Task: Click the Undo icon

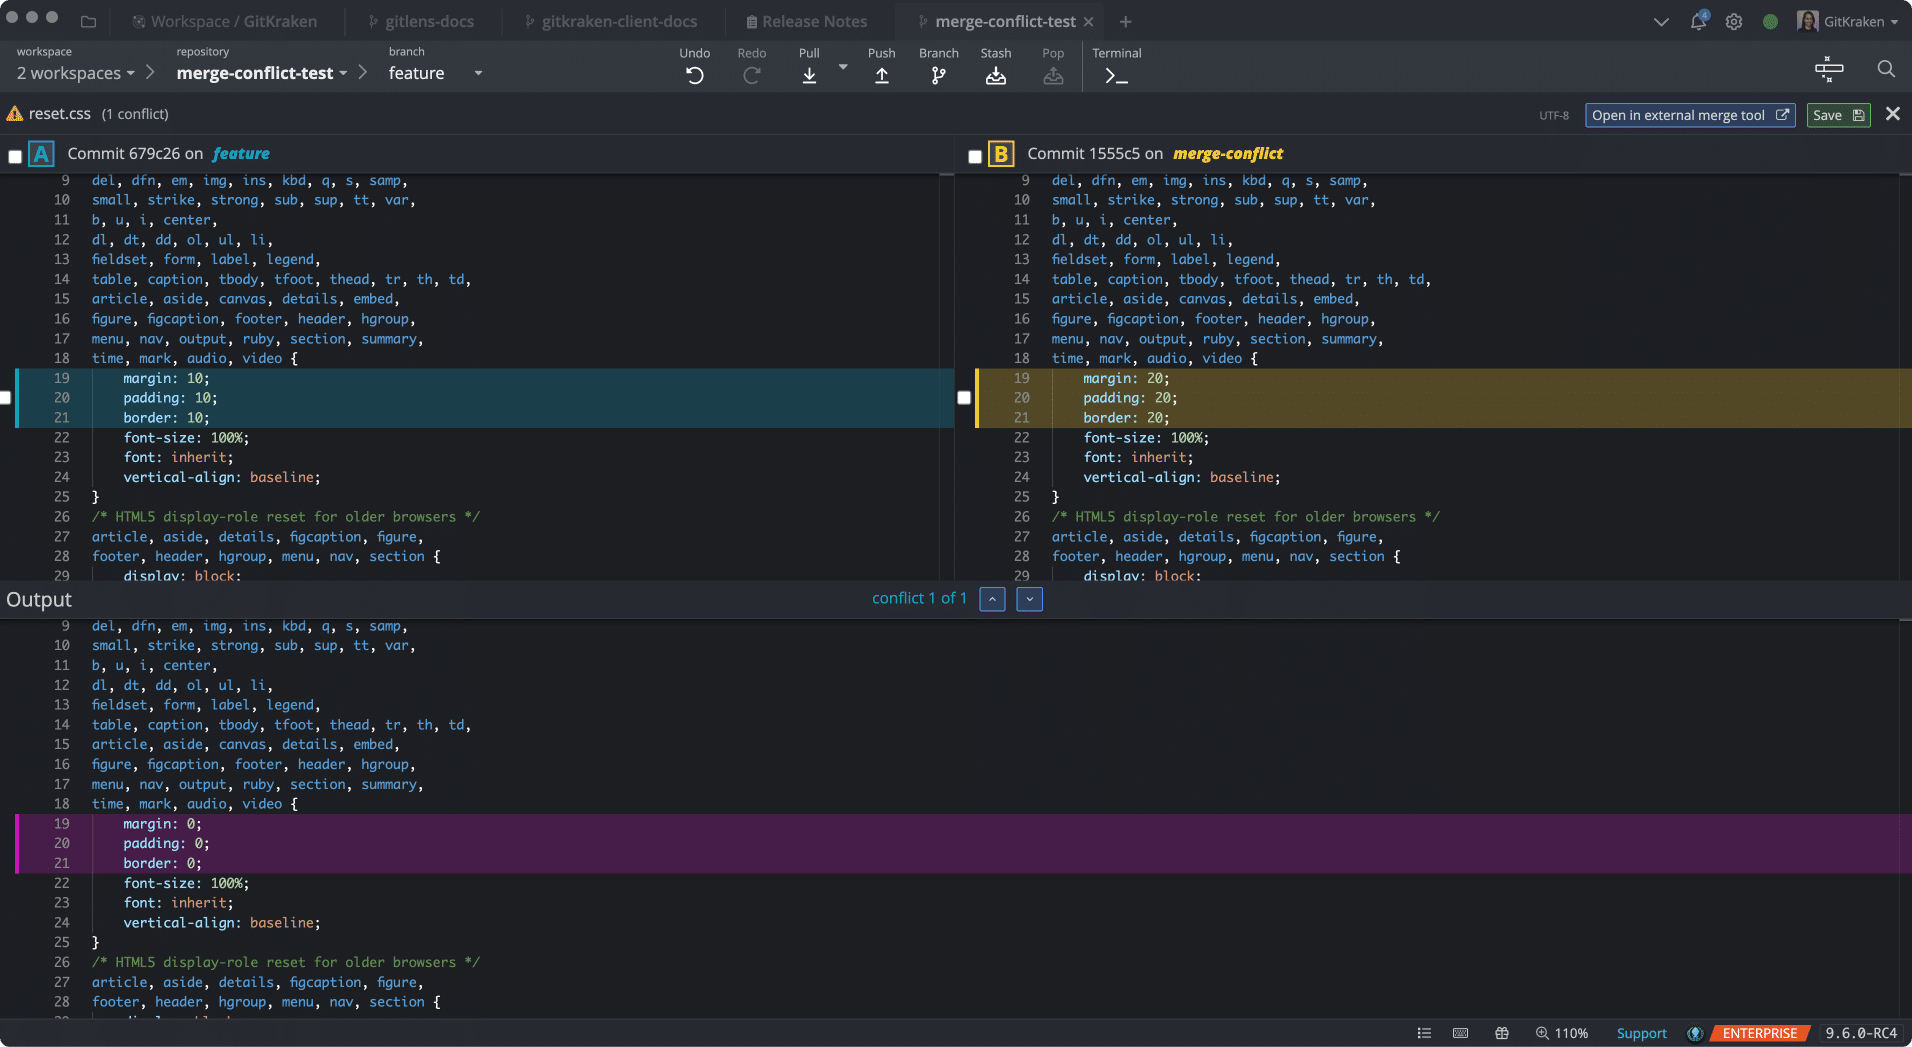Action: coord(694,76)
